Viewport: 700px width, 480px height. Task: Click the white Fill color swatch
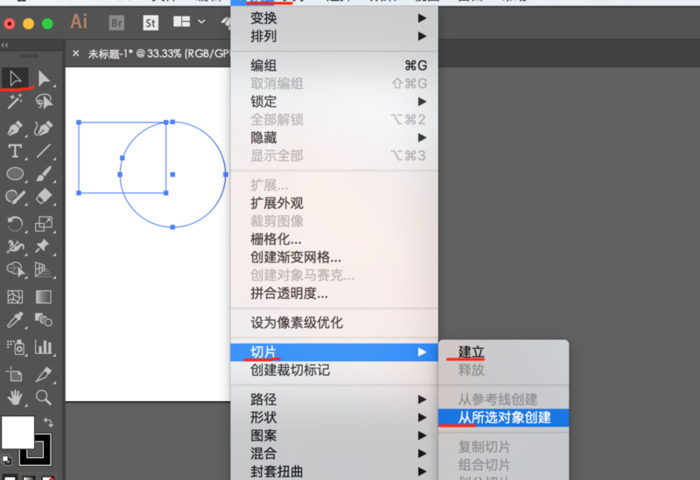(x=18, y=432)
